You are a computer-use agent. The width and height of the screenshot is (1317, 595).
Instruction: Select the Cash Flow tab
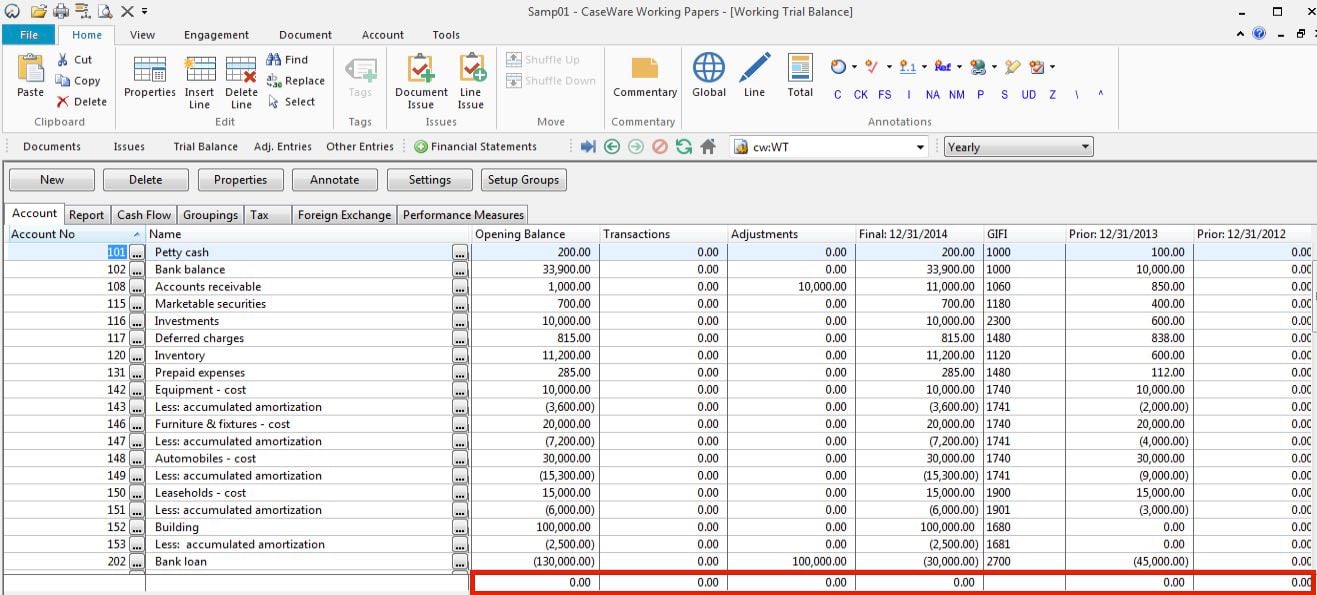coord(144,214)
